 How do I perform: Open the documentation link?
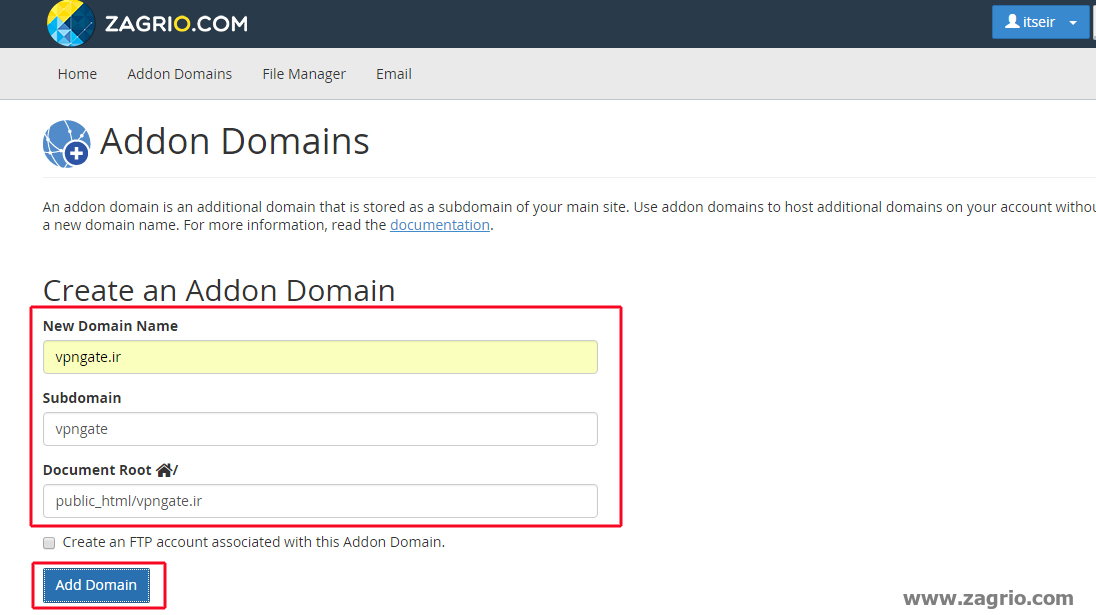tap(440, 225)
